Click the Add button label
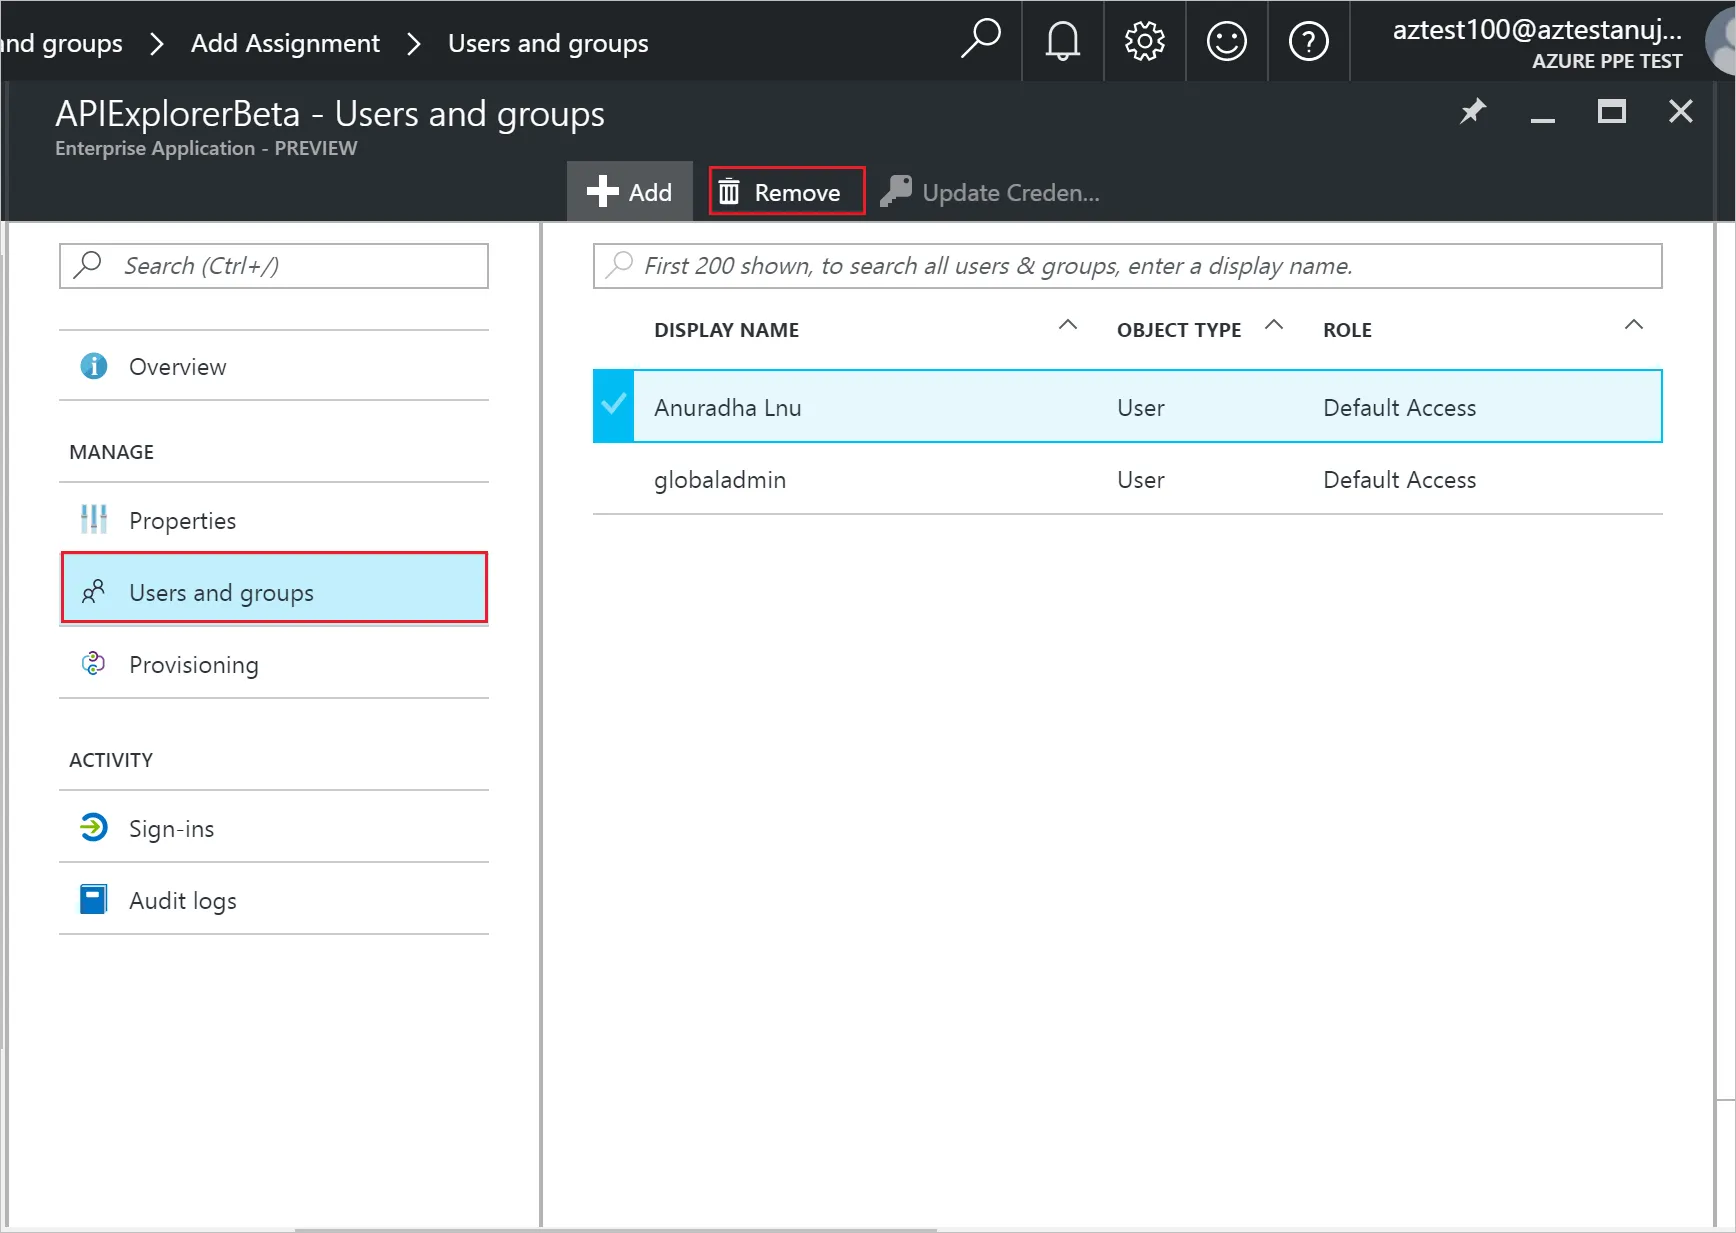 [650, 192]
